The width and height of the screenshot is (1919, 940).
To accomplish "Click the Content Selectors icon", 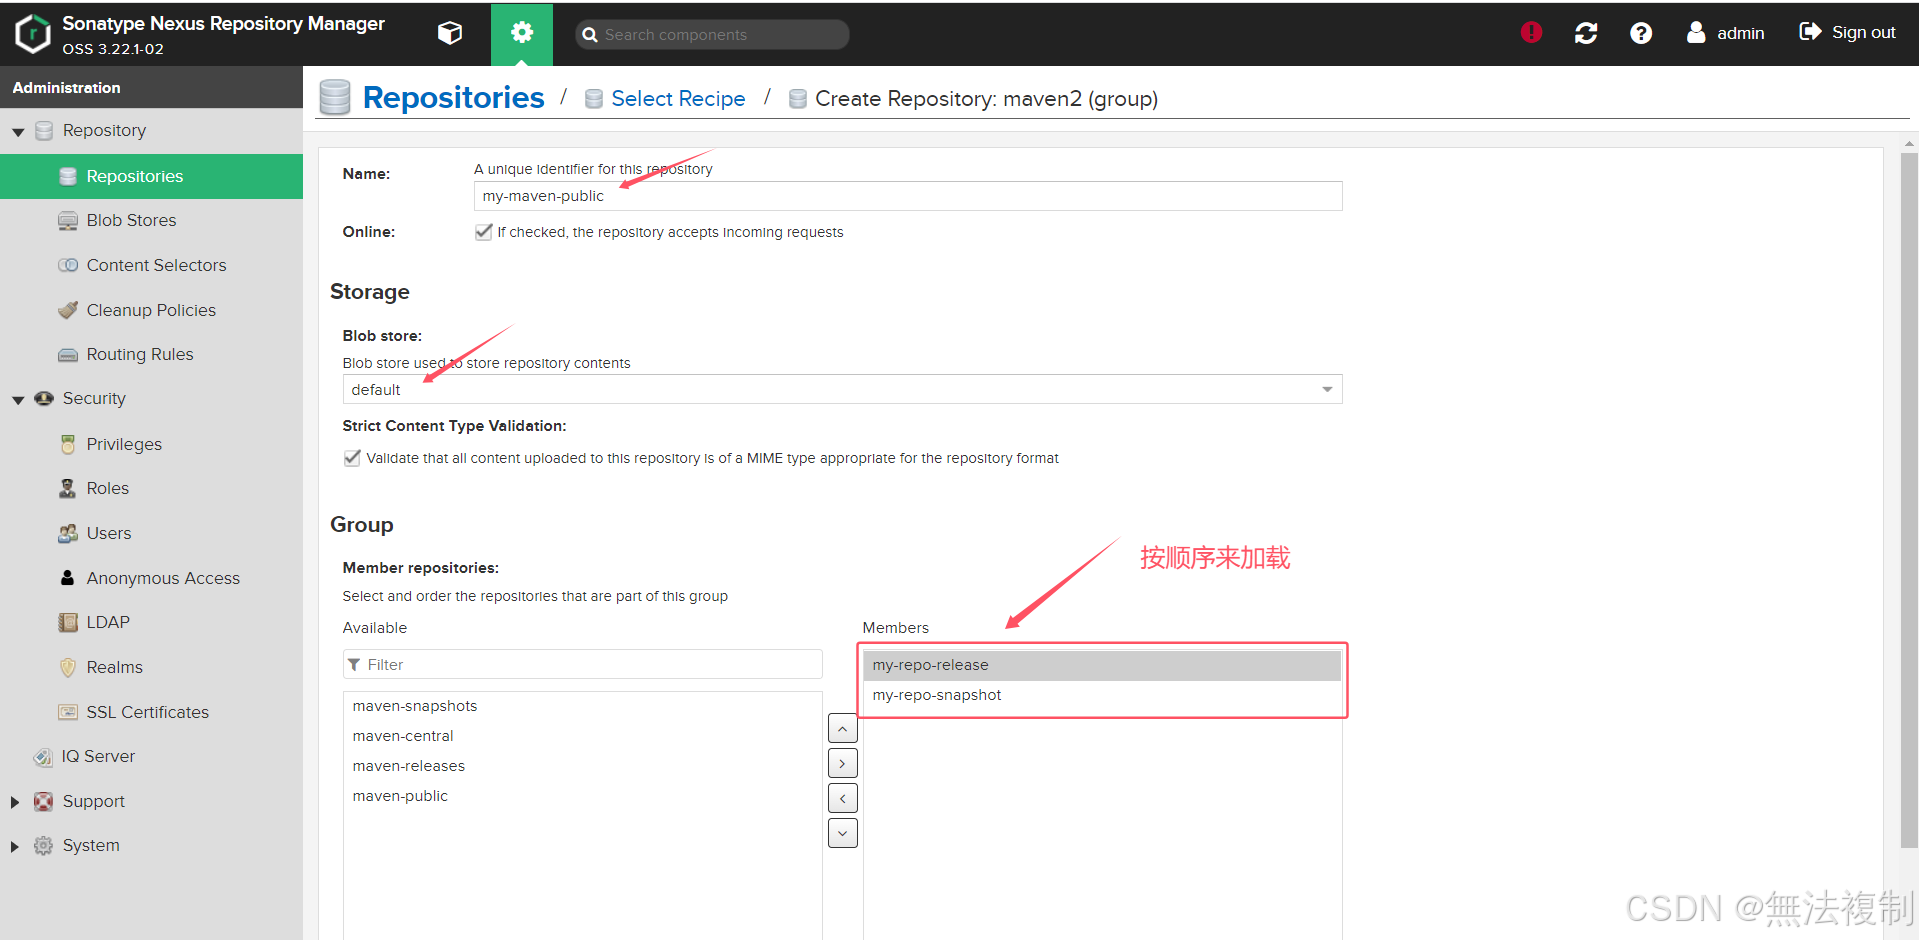I will (x=67, y=265).
